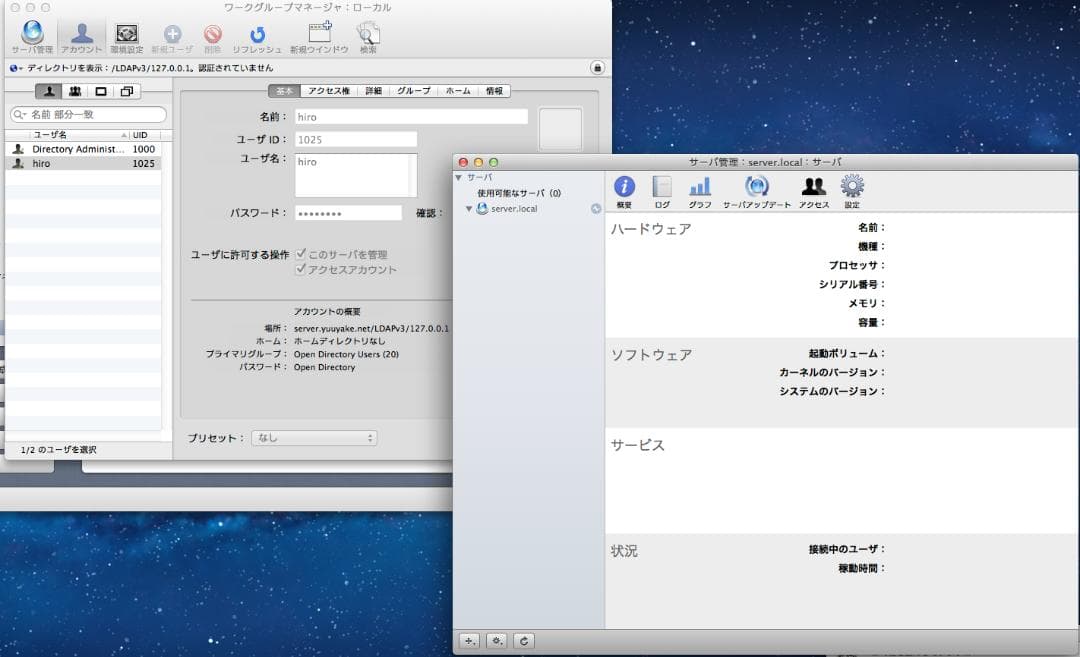This screenshot has height=657, width=1080.
Task: Click サーバアップデート in Server Admin toolbar
Action: click(757, 189)
